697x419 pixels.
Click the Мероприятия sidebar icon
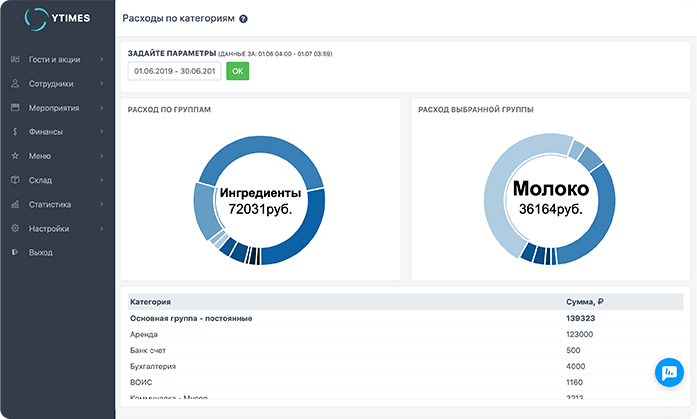click(x=15, y=108)
